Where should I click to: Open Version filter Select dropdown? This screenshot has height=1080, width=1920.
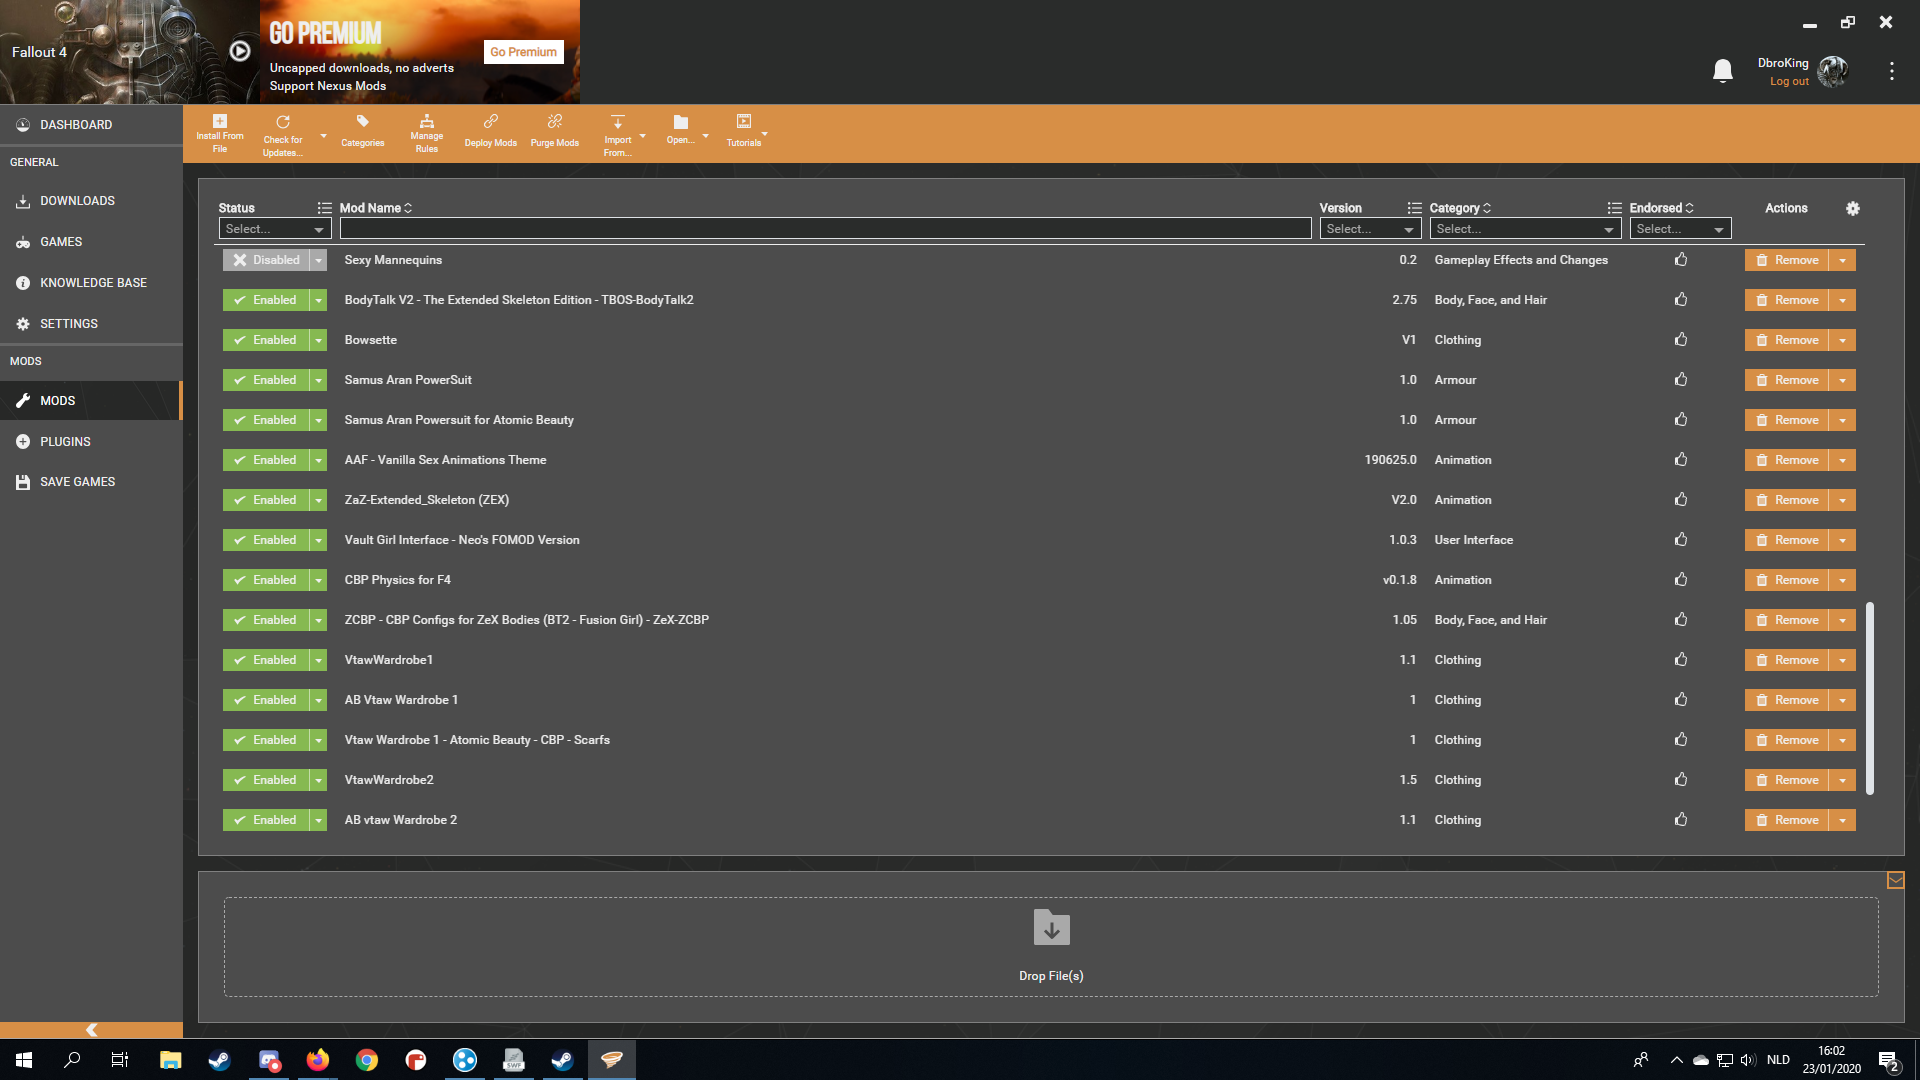(x=1370, y=229)
